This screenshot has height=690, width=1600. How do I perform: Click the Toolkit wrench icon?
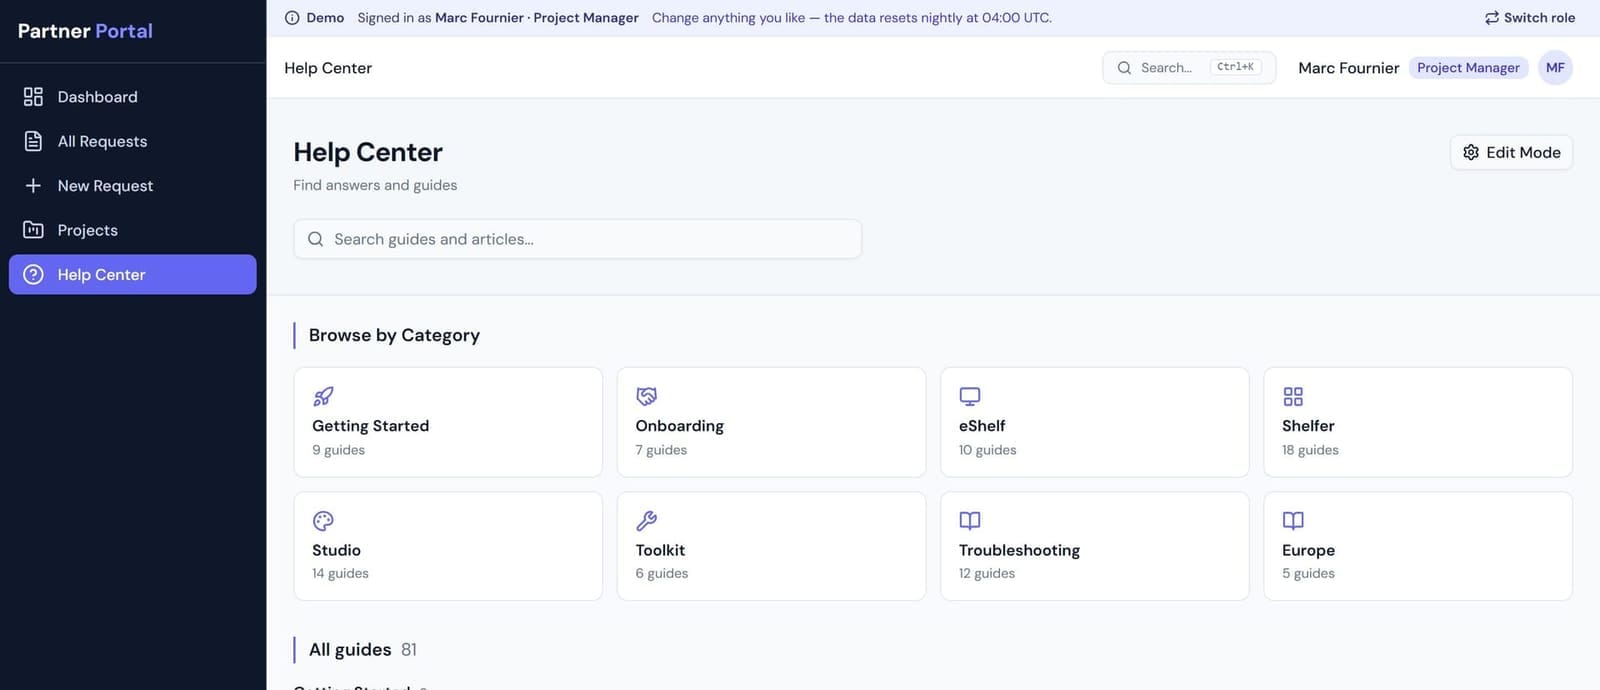tap(647, 520)
